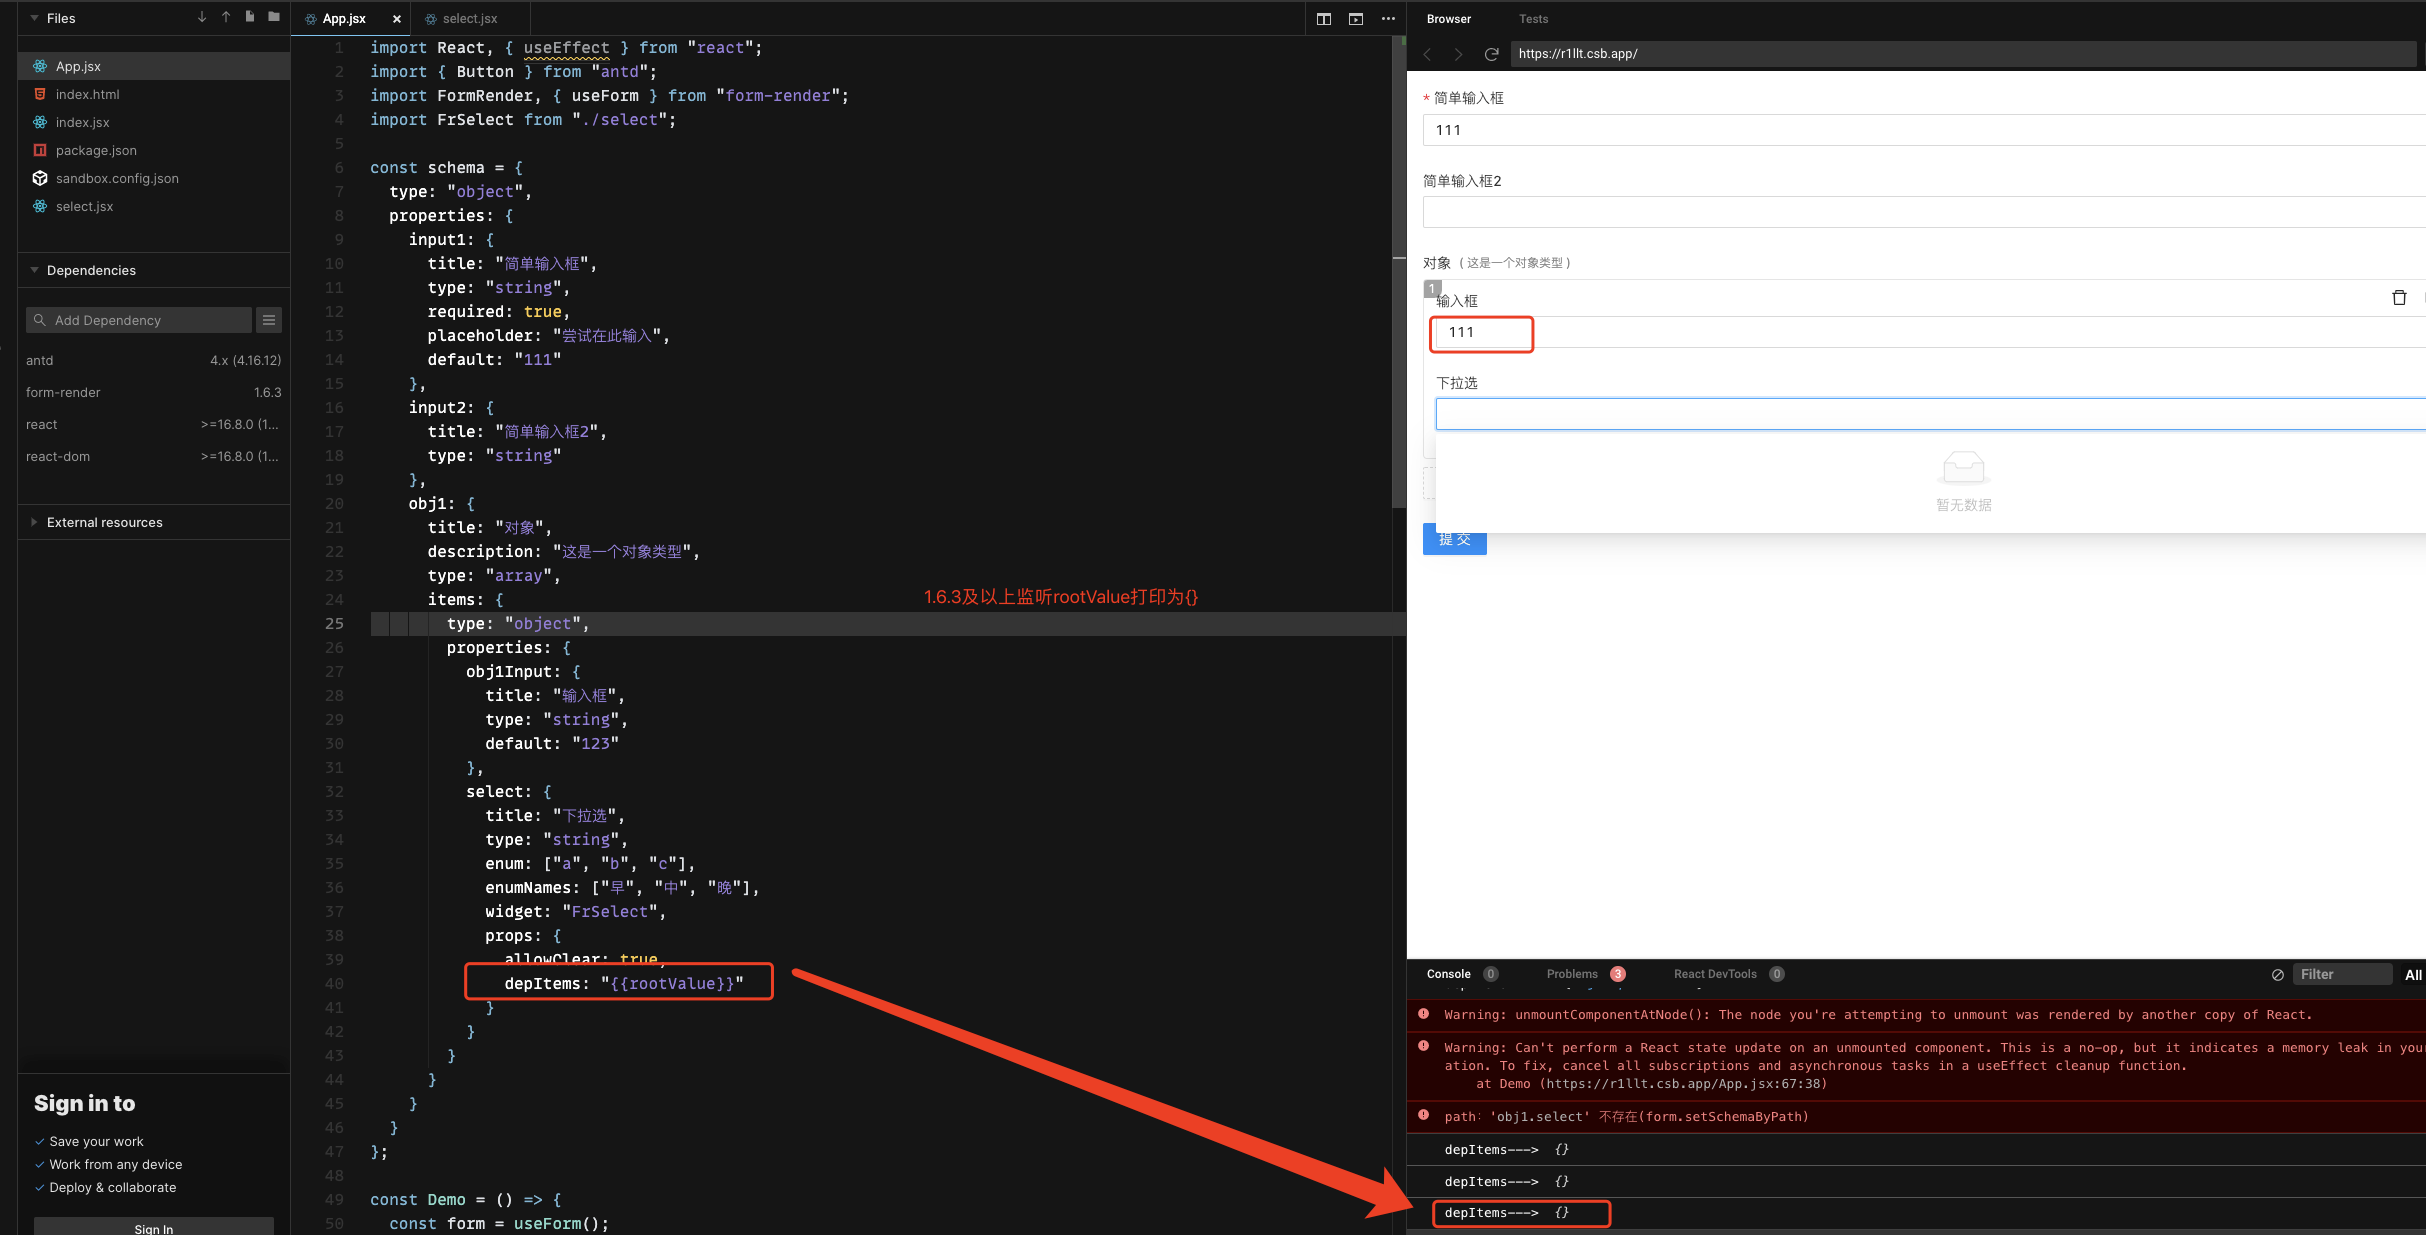Collapse the Files section
2426x1235 pixels.
[x=34, y=18]
